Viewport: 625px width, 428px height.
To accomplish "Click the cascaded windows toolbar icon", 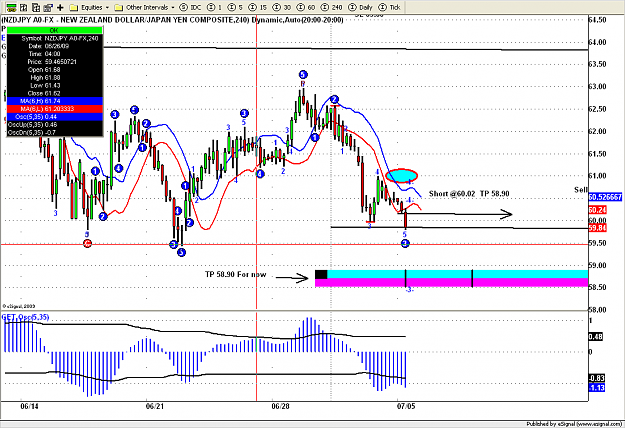I will tap(48, 7).
